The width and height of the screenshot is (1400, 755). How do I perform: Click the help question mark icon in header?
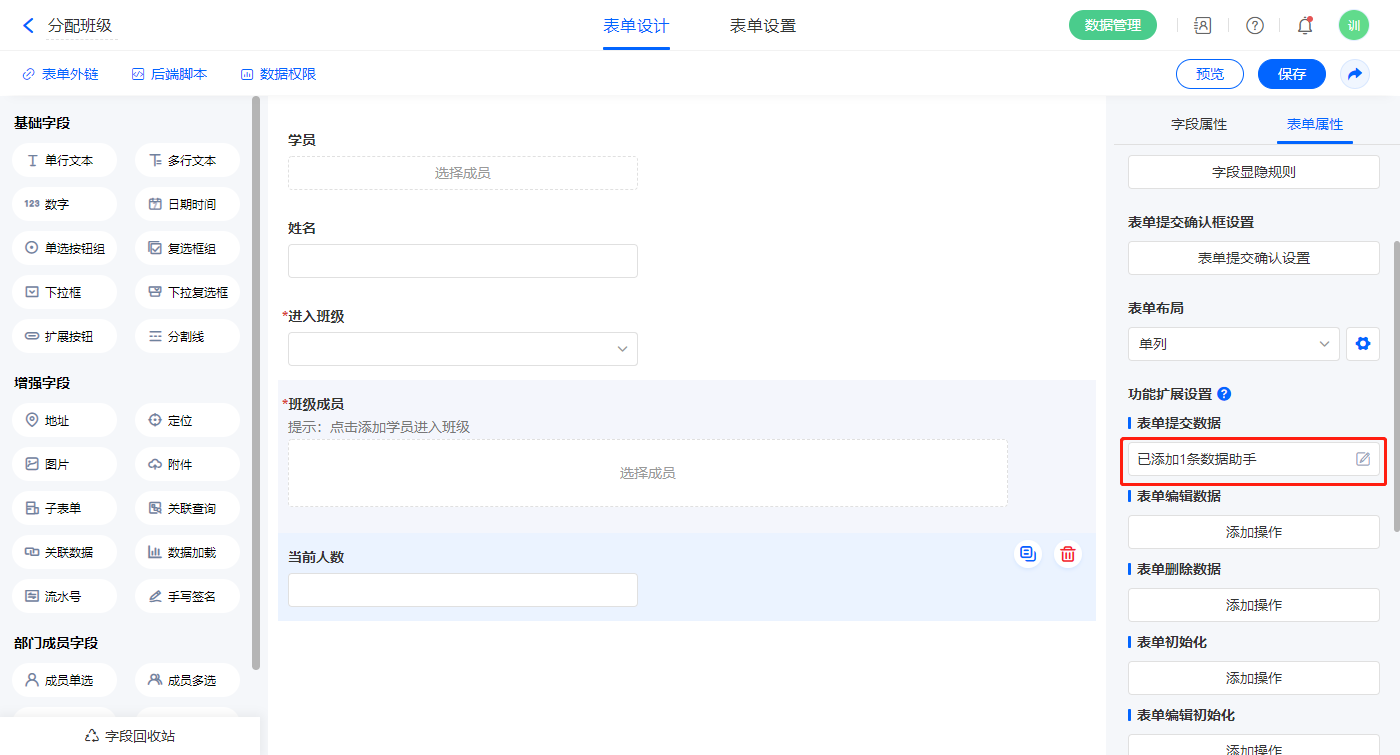1254,26
